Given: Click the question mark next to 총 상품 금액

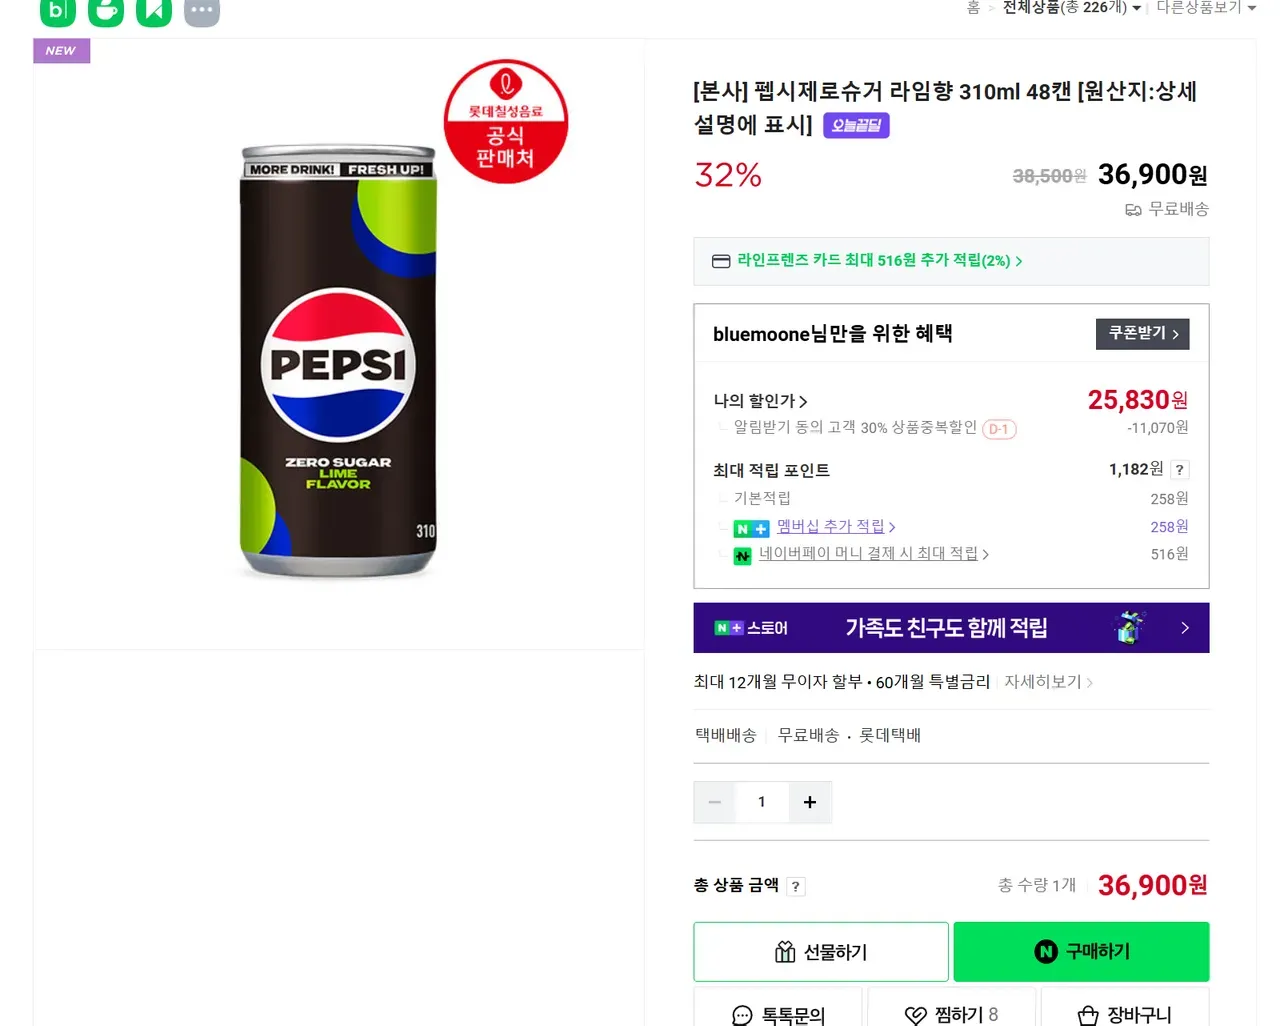Looking at the screenshot, I should 796,886.
